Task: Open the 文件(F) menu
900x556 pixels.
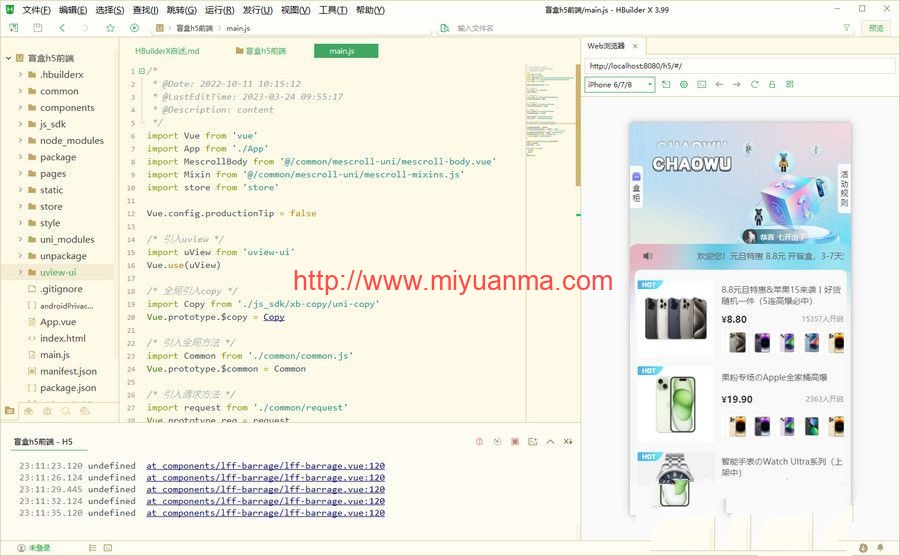Action: tap(36, 10)
